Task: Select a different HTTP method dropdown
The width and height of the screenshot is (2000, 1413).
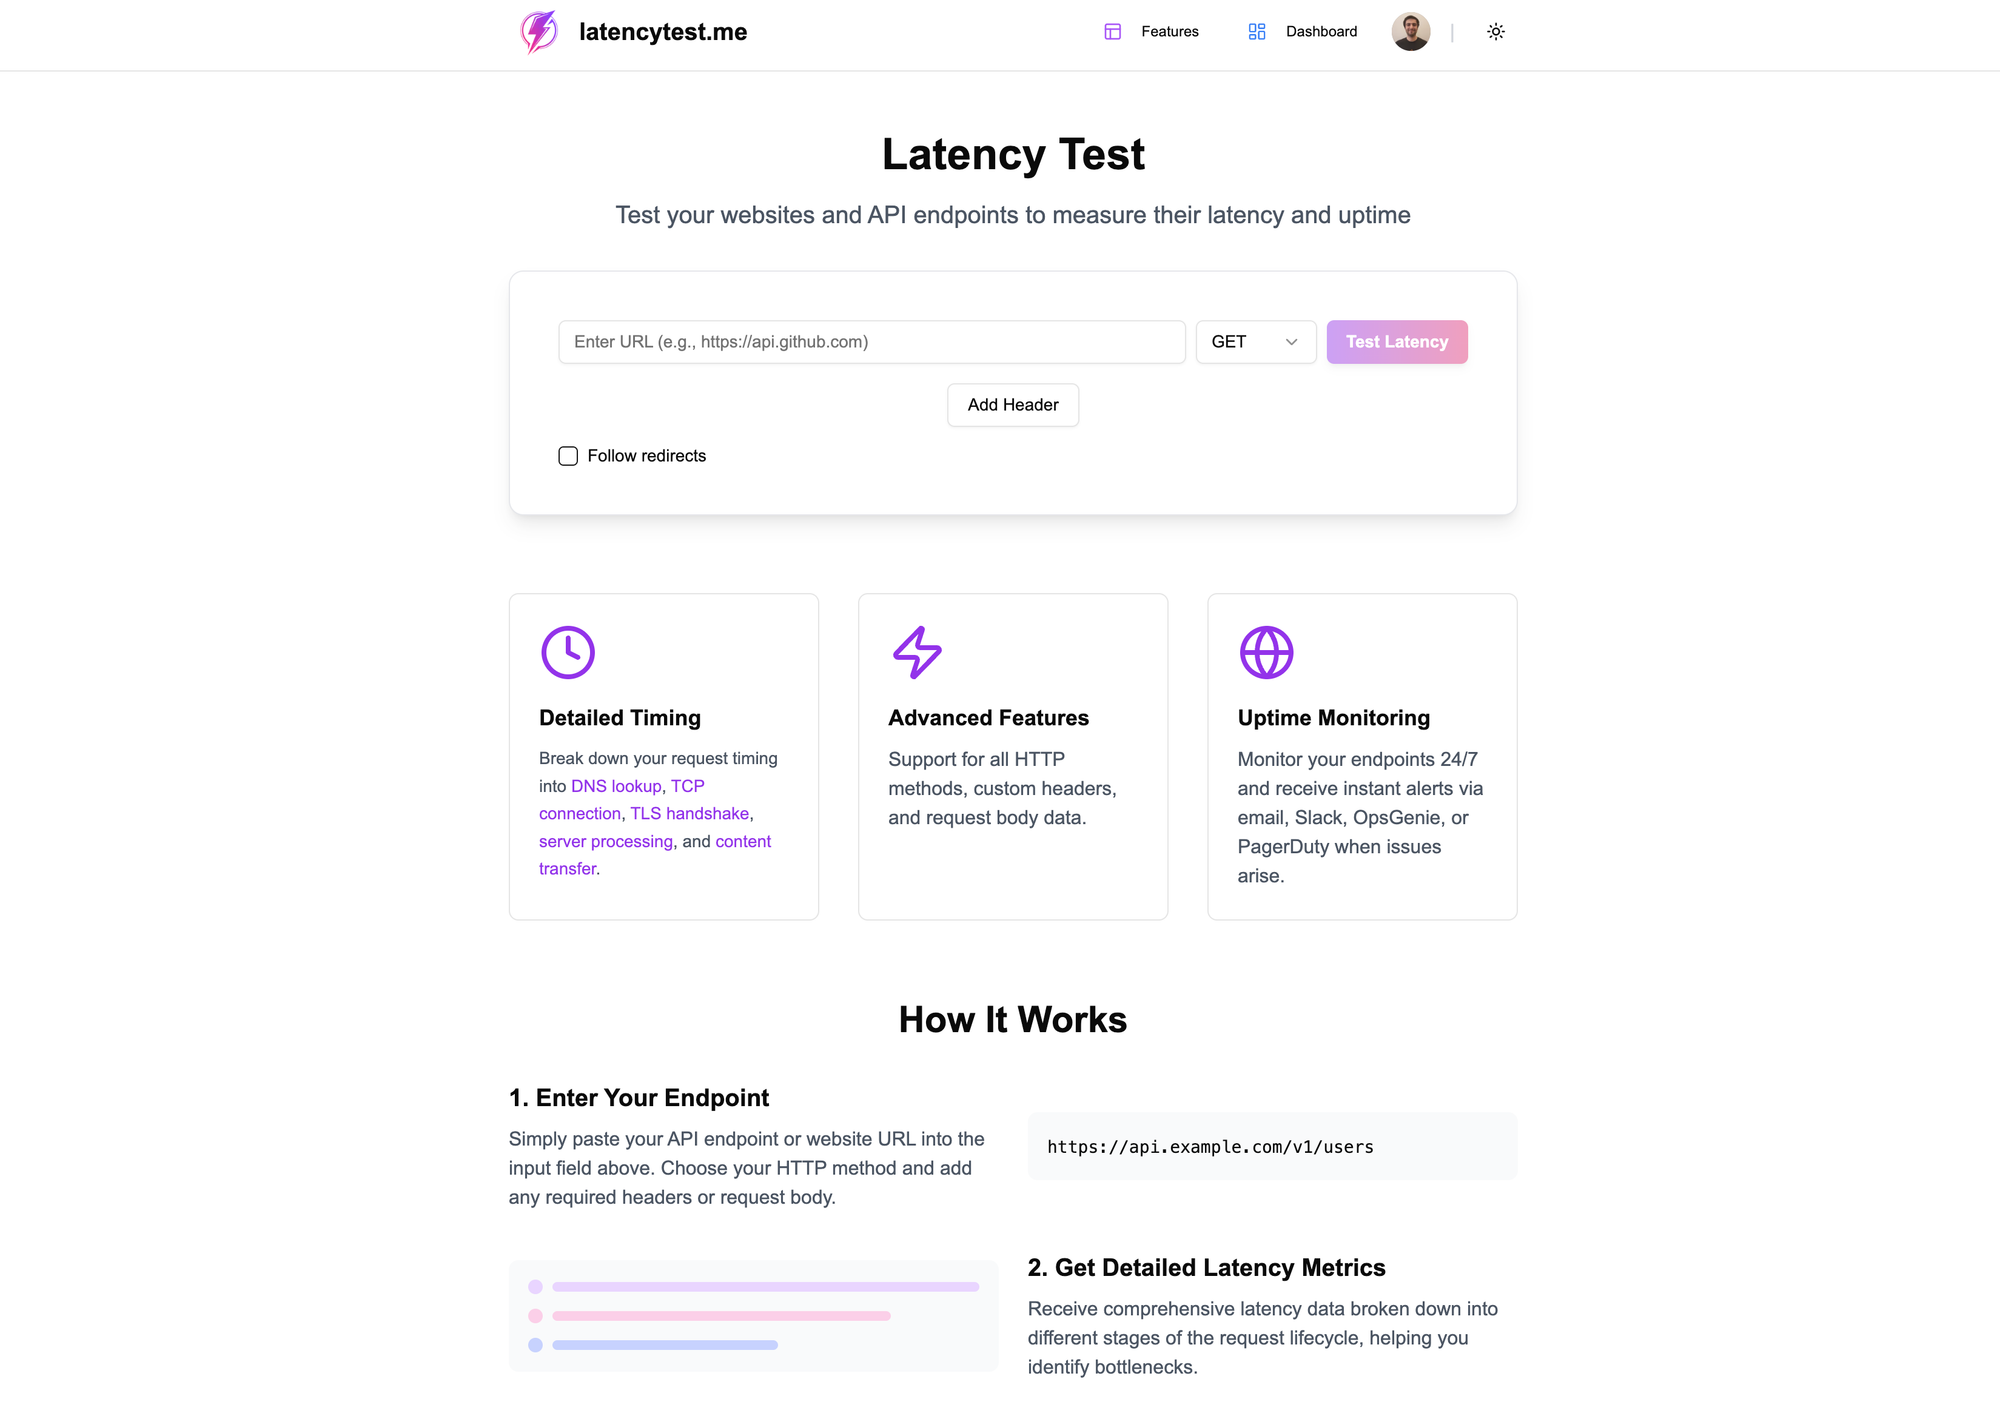Action: click(x=1254, y=341)
